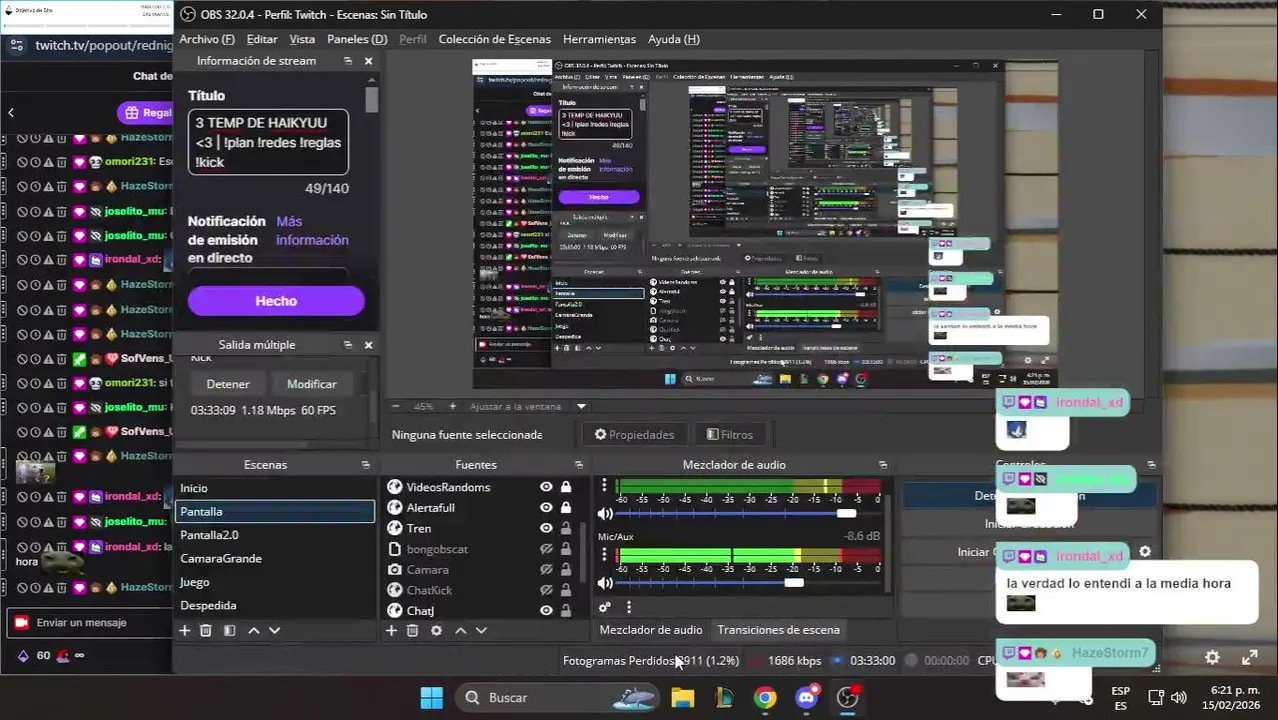Close the Salida múltiple panel
The height and width of the screenshot is (720, 1278).
click(368, 345)
